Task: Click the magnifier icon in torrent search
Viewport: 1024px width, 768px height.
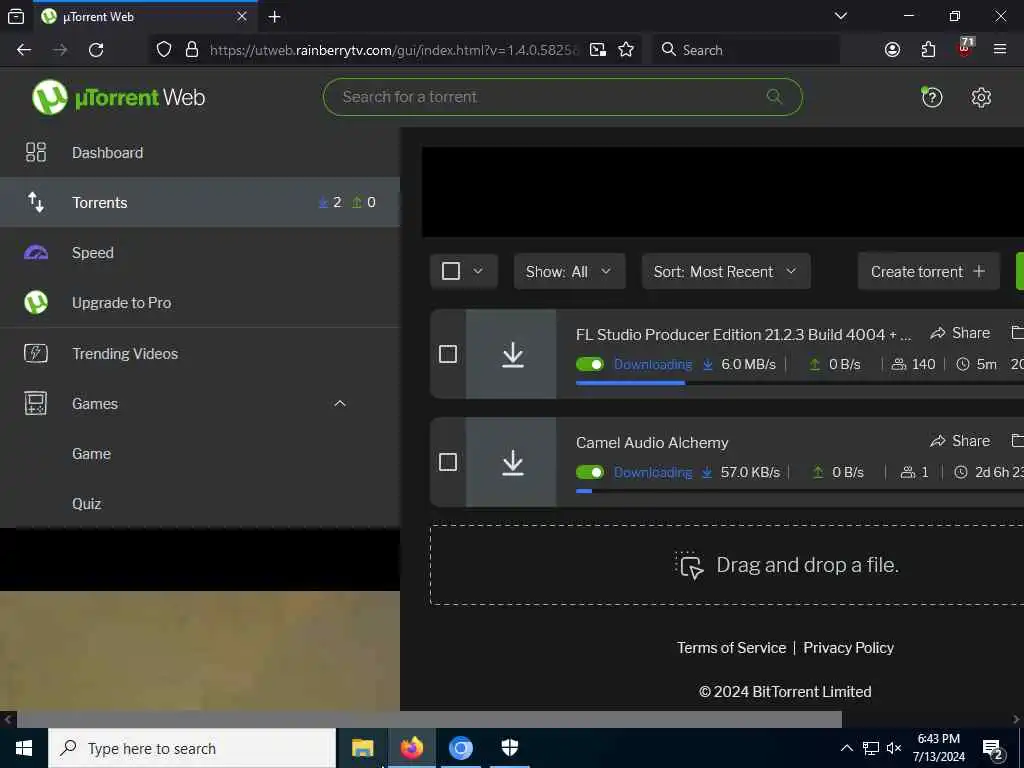Action: click(774, 97)
